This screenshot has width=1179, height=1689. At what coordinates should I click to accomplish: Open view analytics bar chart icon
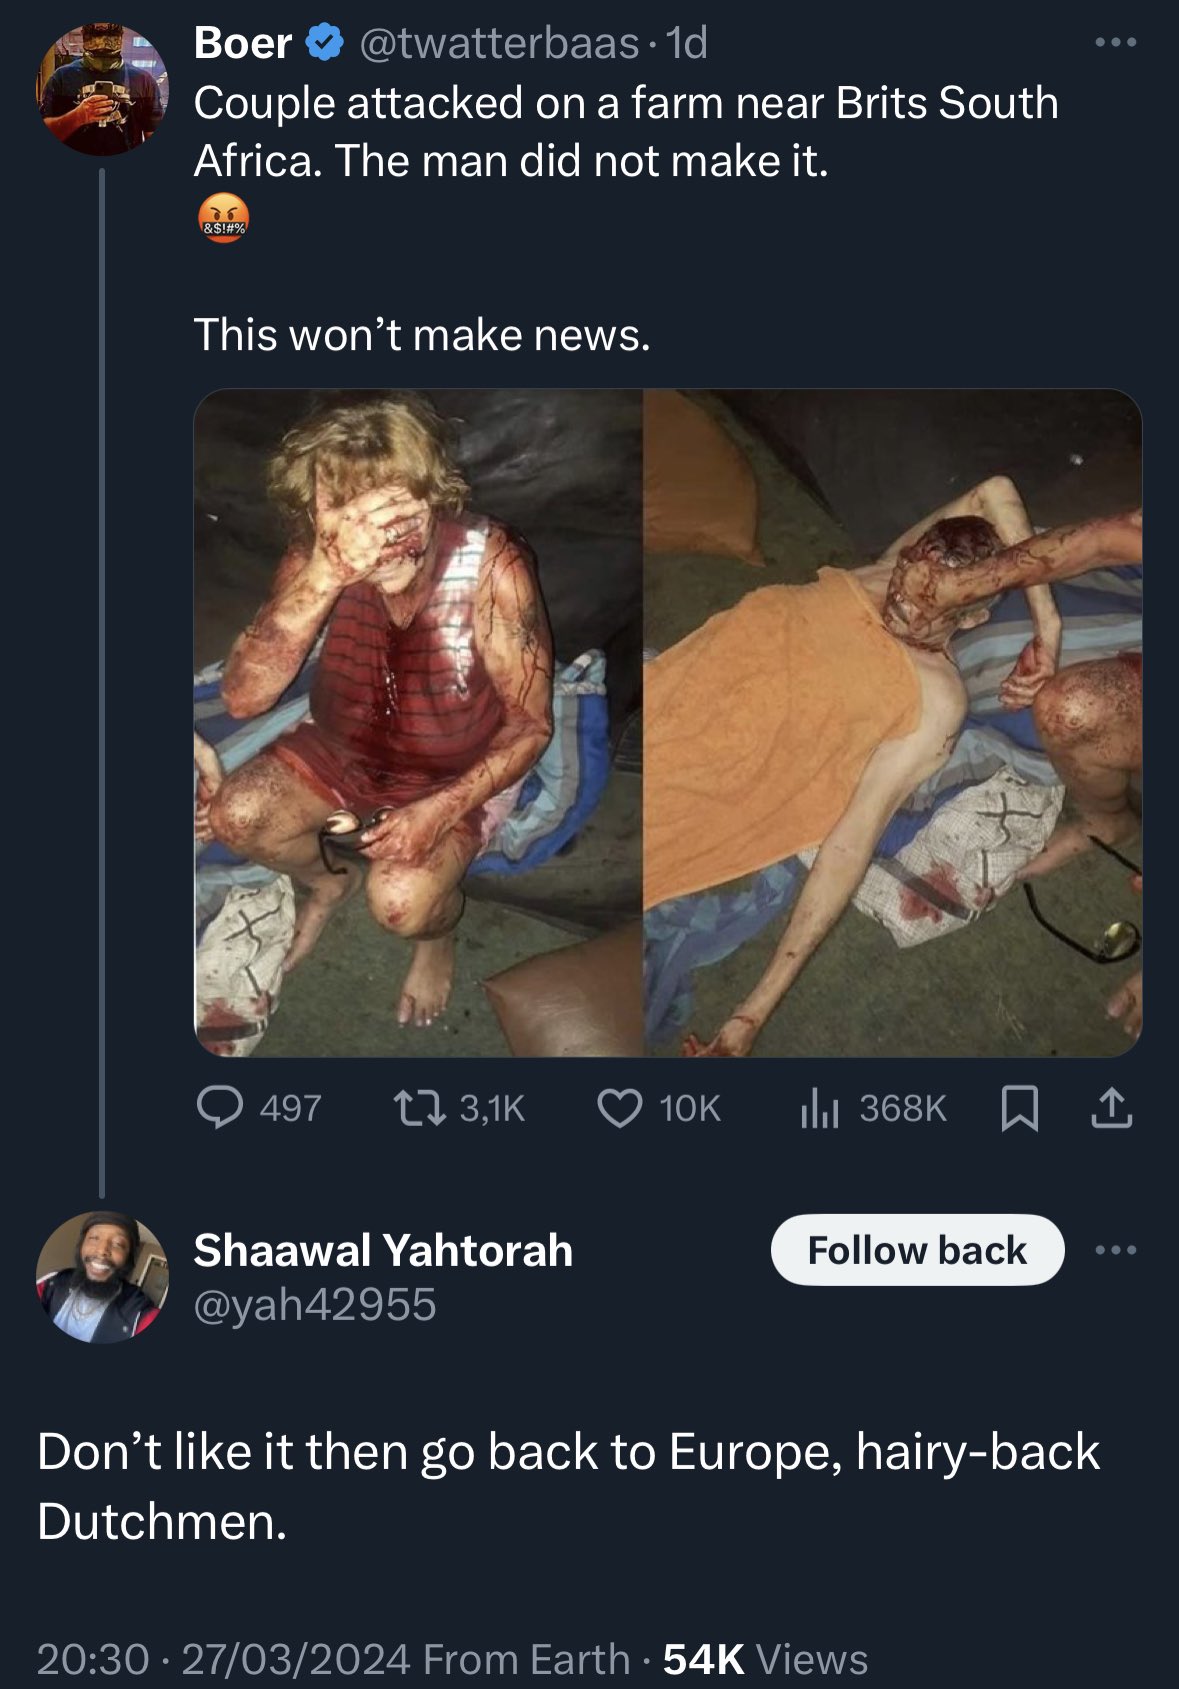pos(819,1108)
